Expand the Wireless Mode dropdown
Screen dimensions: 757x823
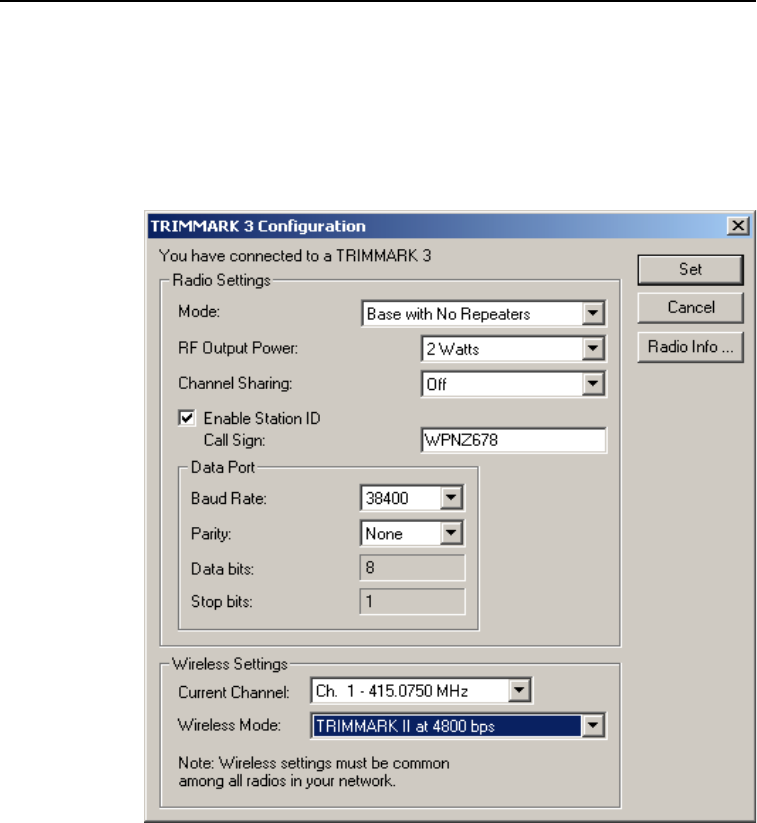(x=593, y=726)
